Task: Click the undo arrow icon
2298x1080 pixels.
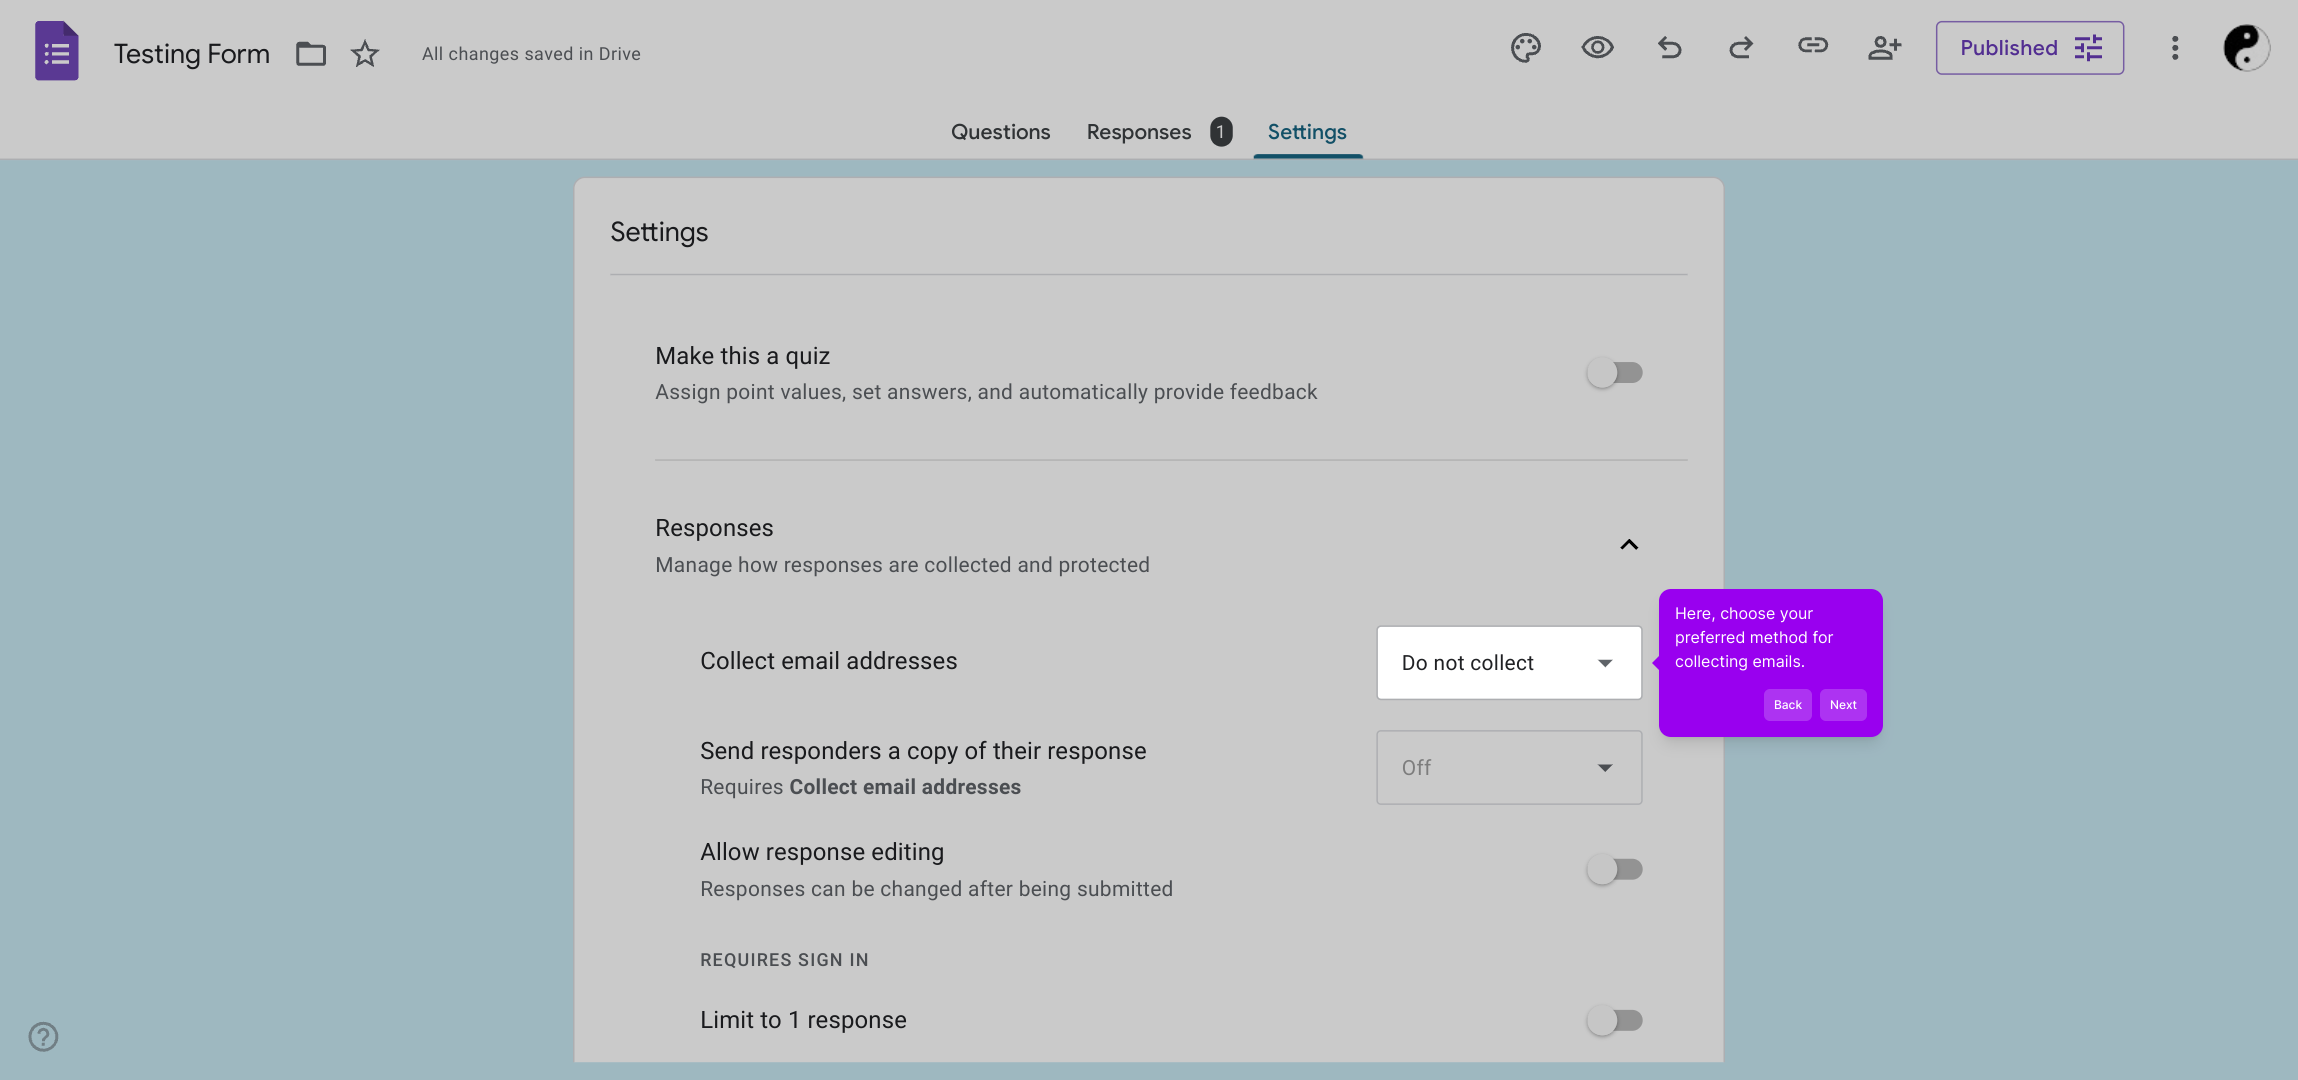Action: pyautogui.click(x=1669, y=48)
